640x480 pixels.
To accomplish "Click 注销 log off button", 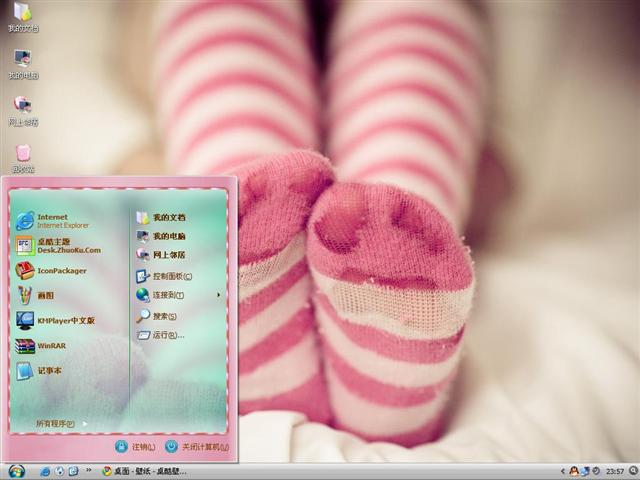I will (135, 447).
